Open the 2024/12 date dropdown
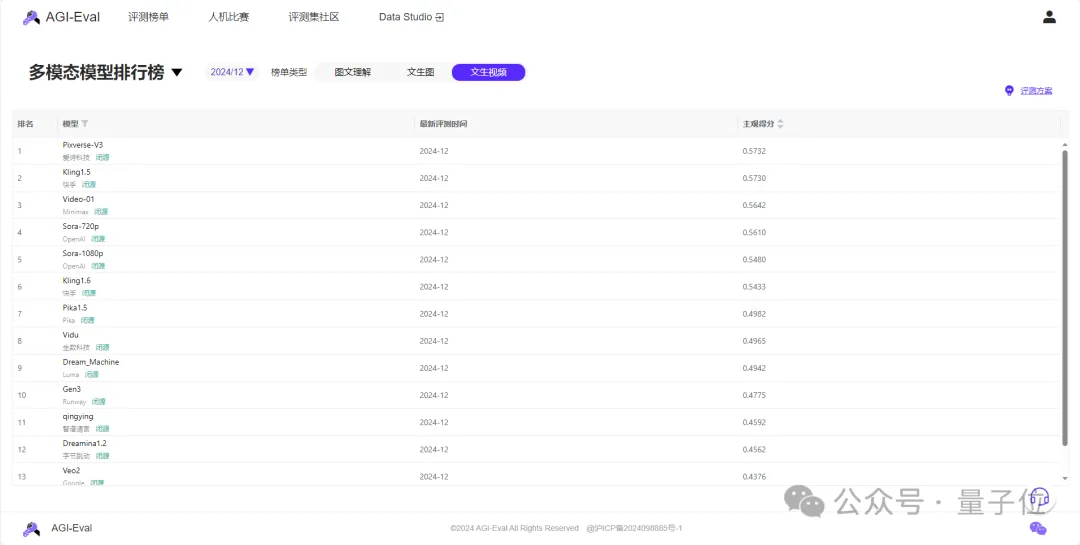The image size is (1080, 545). [232, 72]
